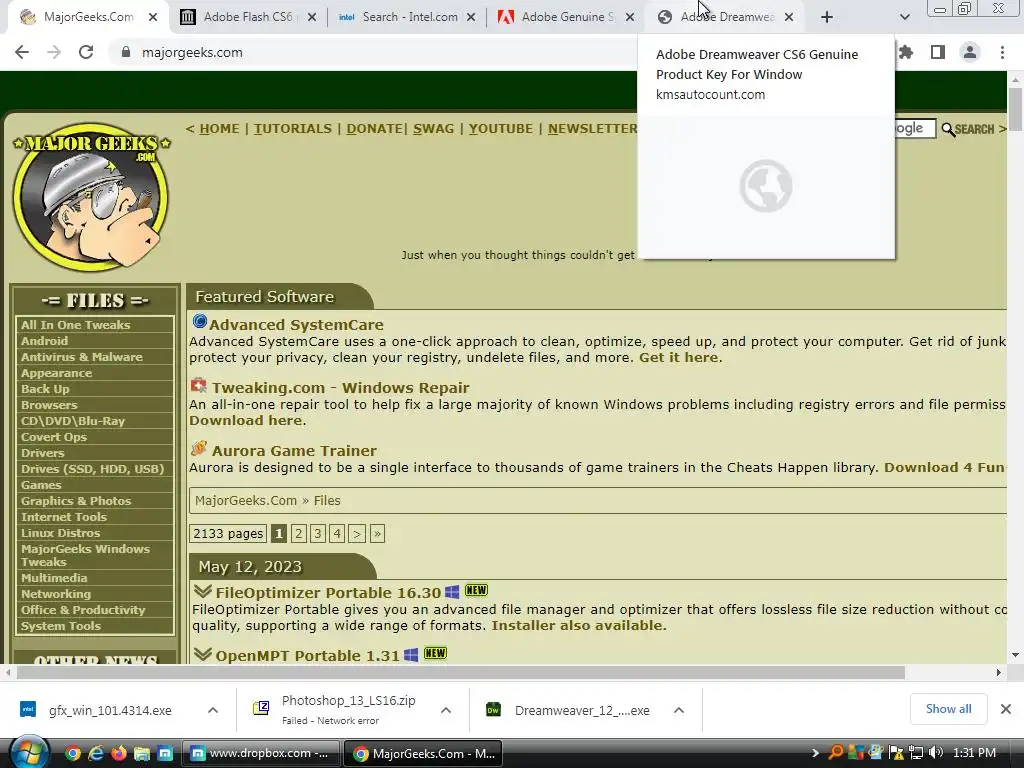Open the Covert Ops category

[x=54, y=437]
